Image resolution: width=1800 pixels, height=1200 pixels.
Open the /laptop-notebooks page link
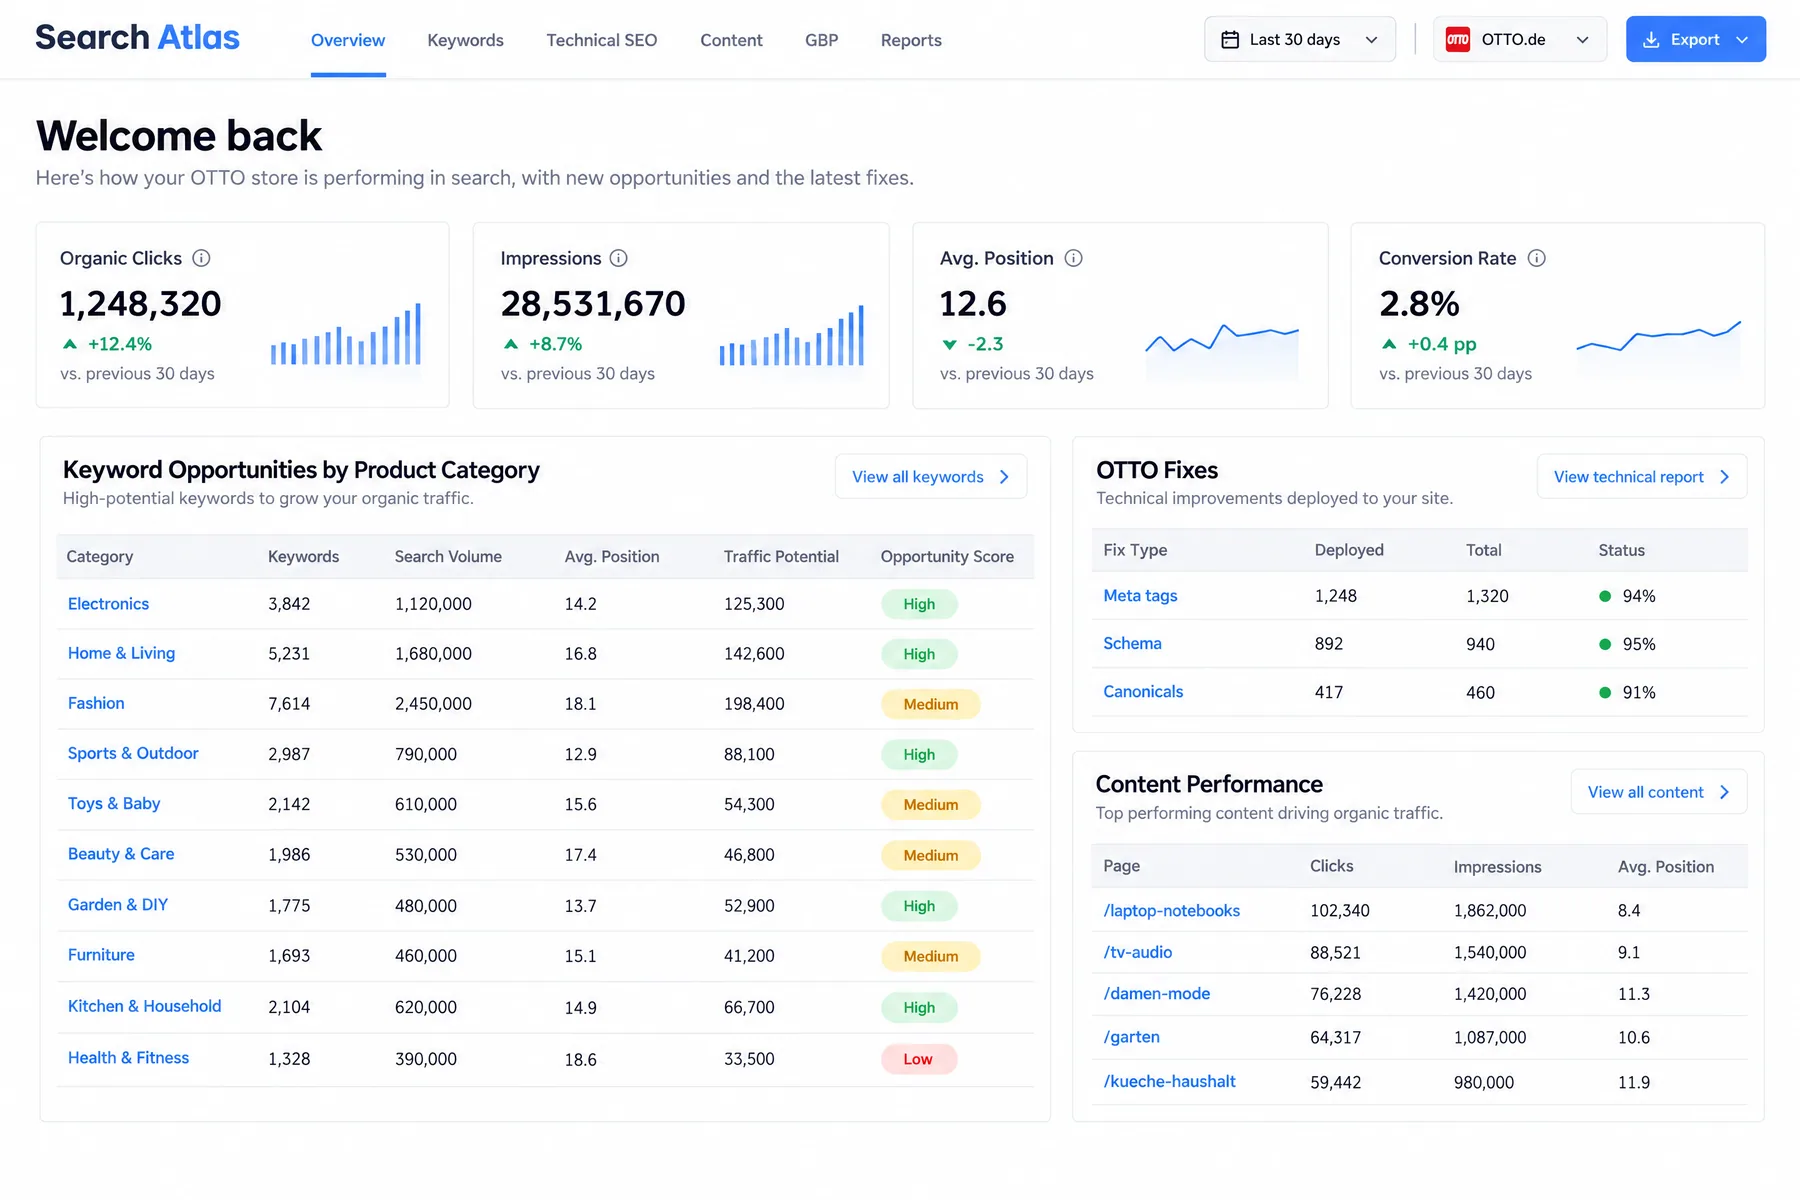(1171, 910)
